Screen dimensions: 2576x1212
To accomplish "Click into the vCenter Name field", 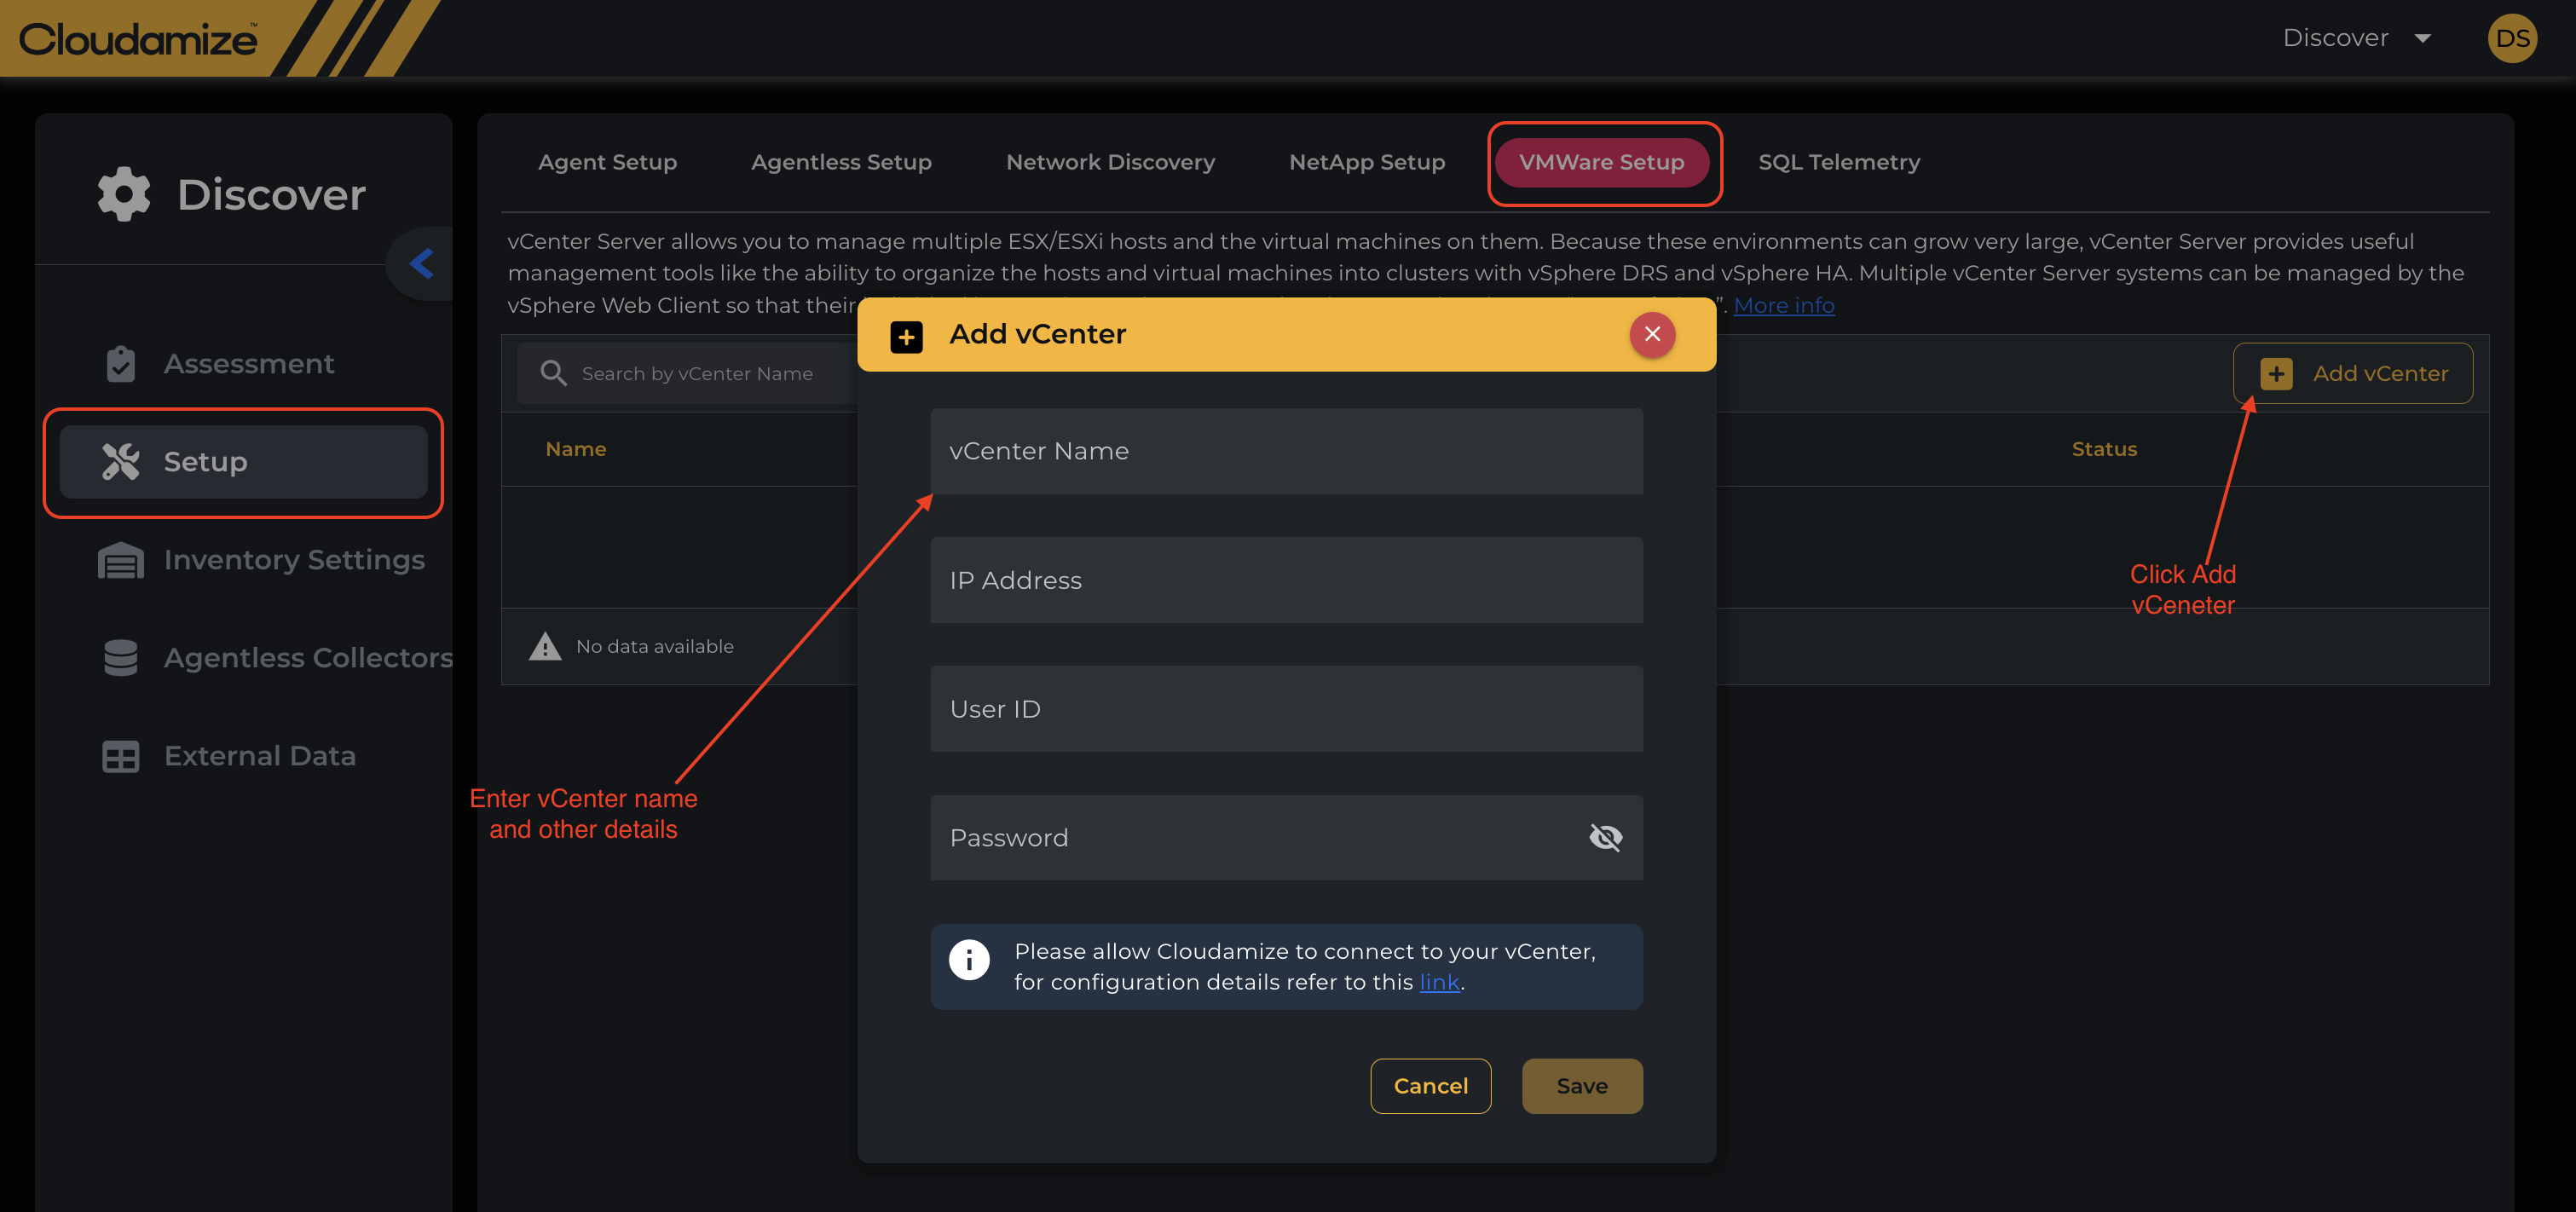I will (x=1286, y=451).
